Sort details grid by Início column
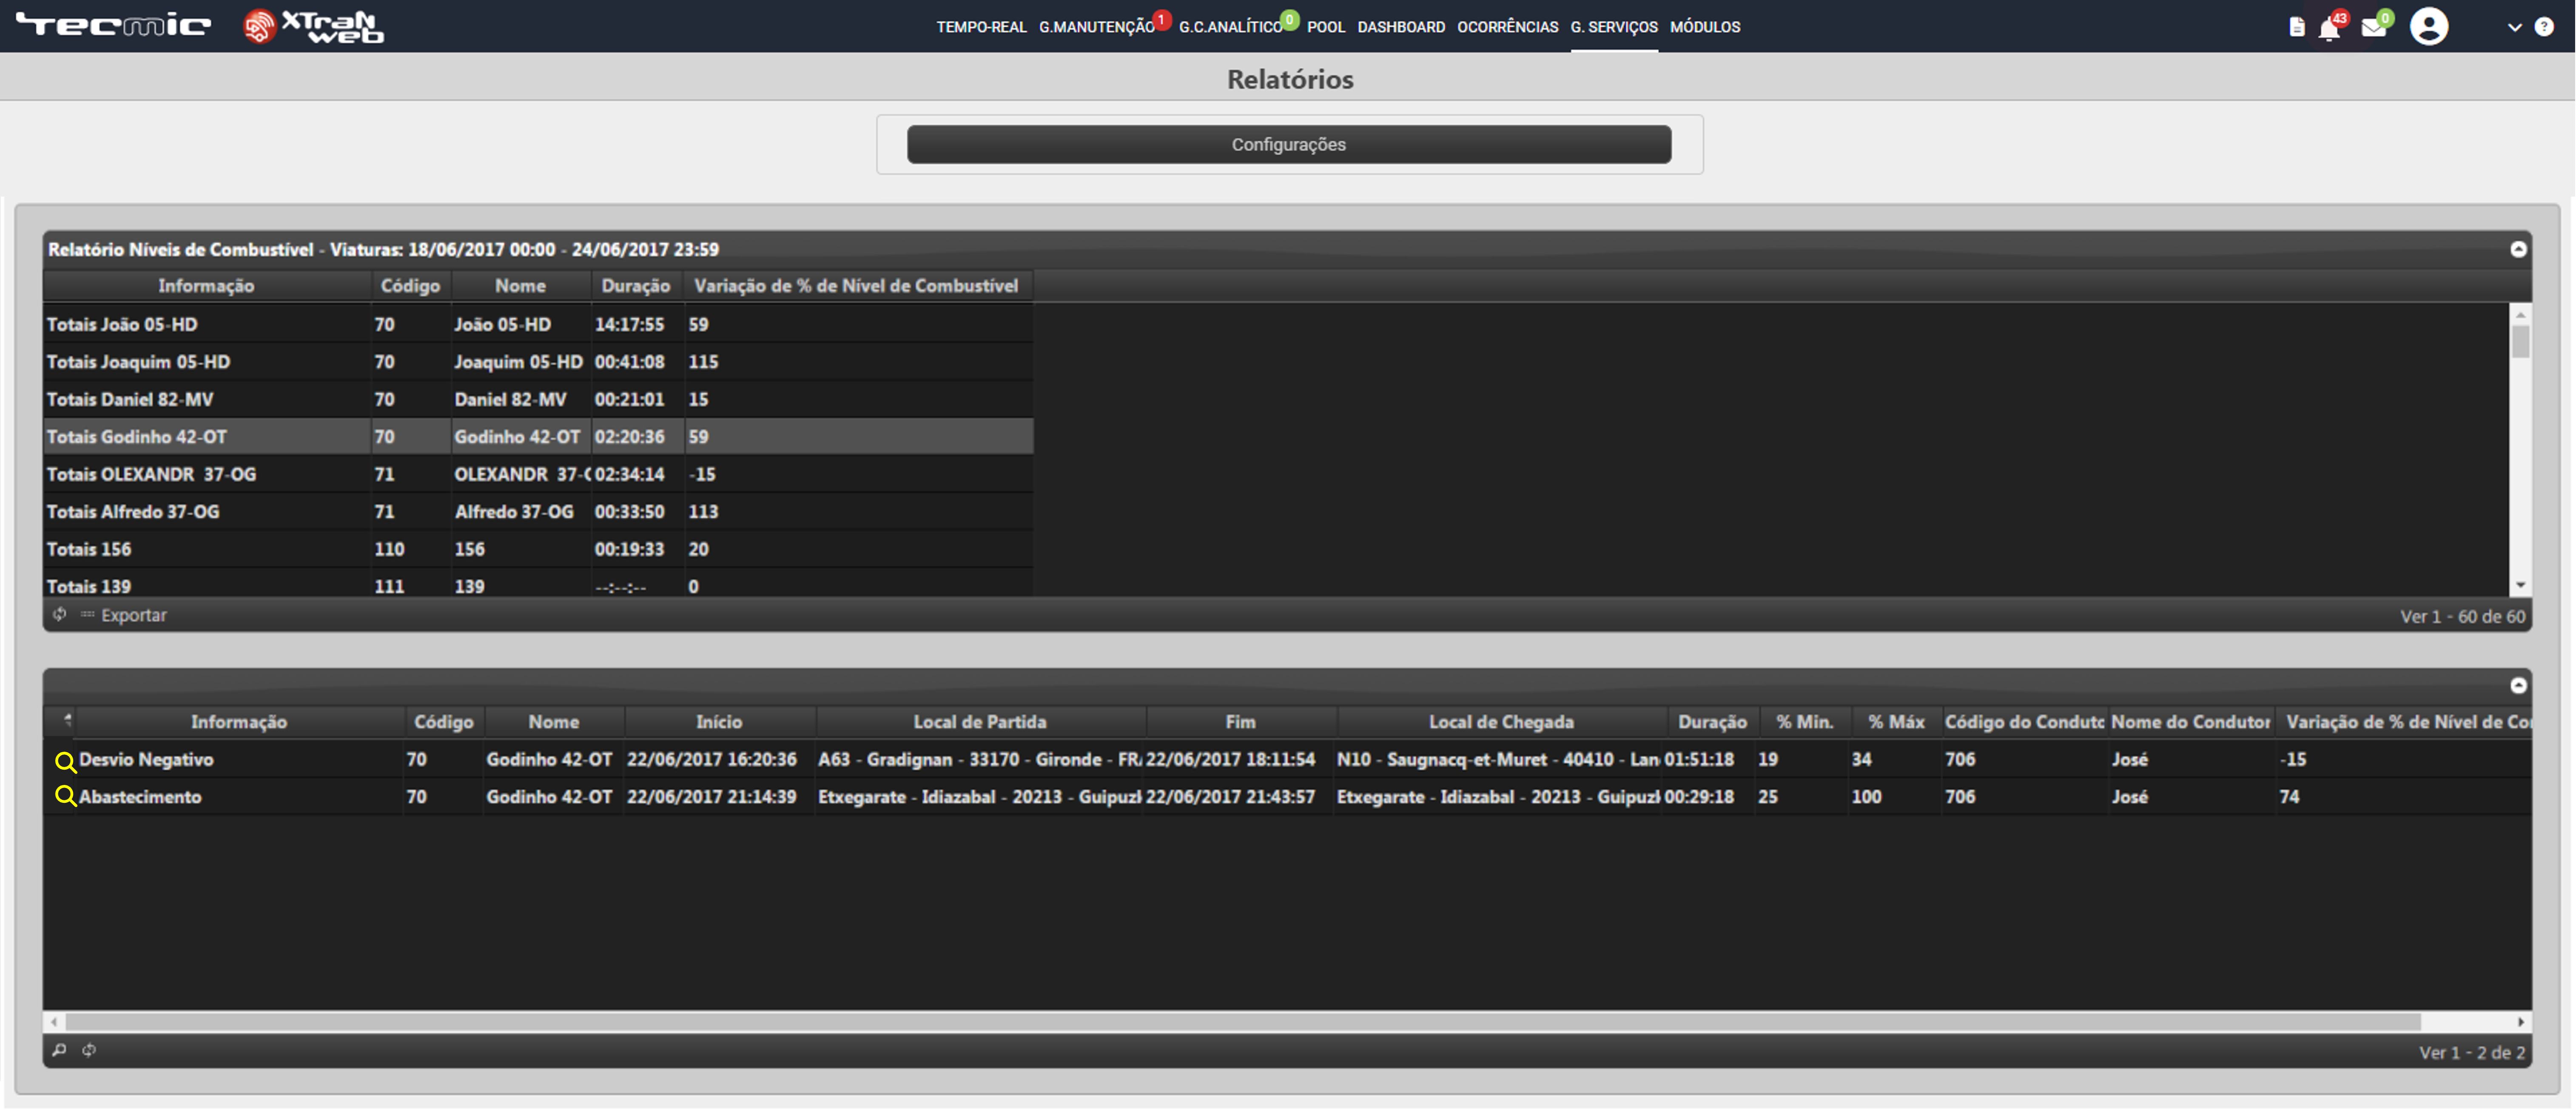This screenshot has width=2576, height=1110. [719, 722]
